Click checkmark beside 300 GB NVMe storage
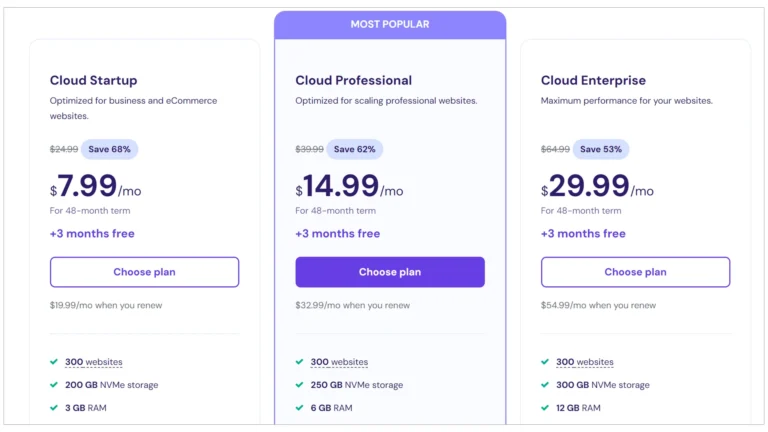Screen dimensions: 768x432 tap(545, 385)
